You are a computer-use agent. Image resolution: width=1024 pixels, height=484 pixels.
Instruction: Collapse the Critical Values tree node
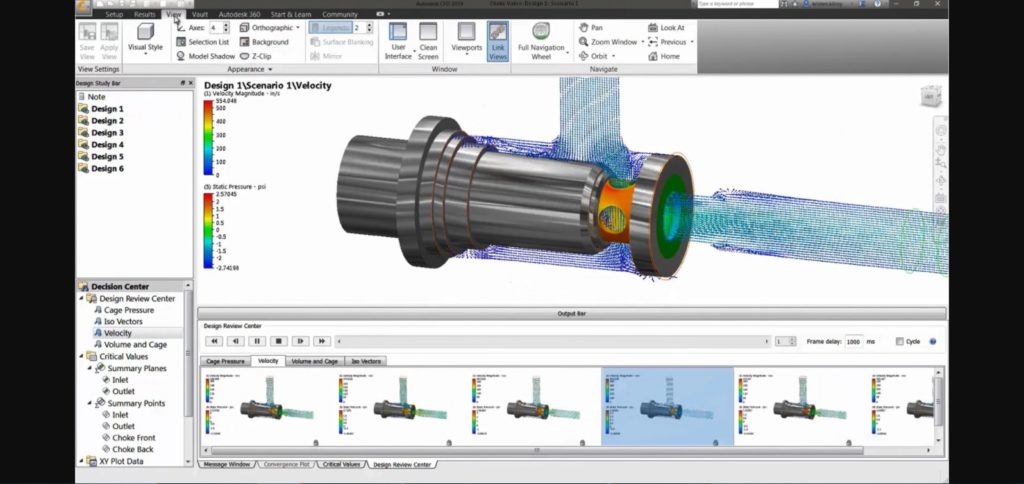(x=81, y=357)
